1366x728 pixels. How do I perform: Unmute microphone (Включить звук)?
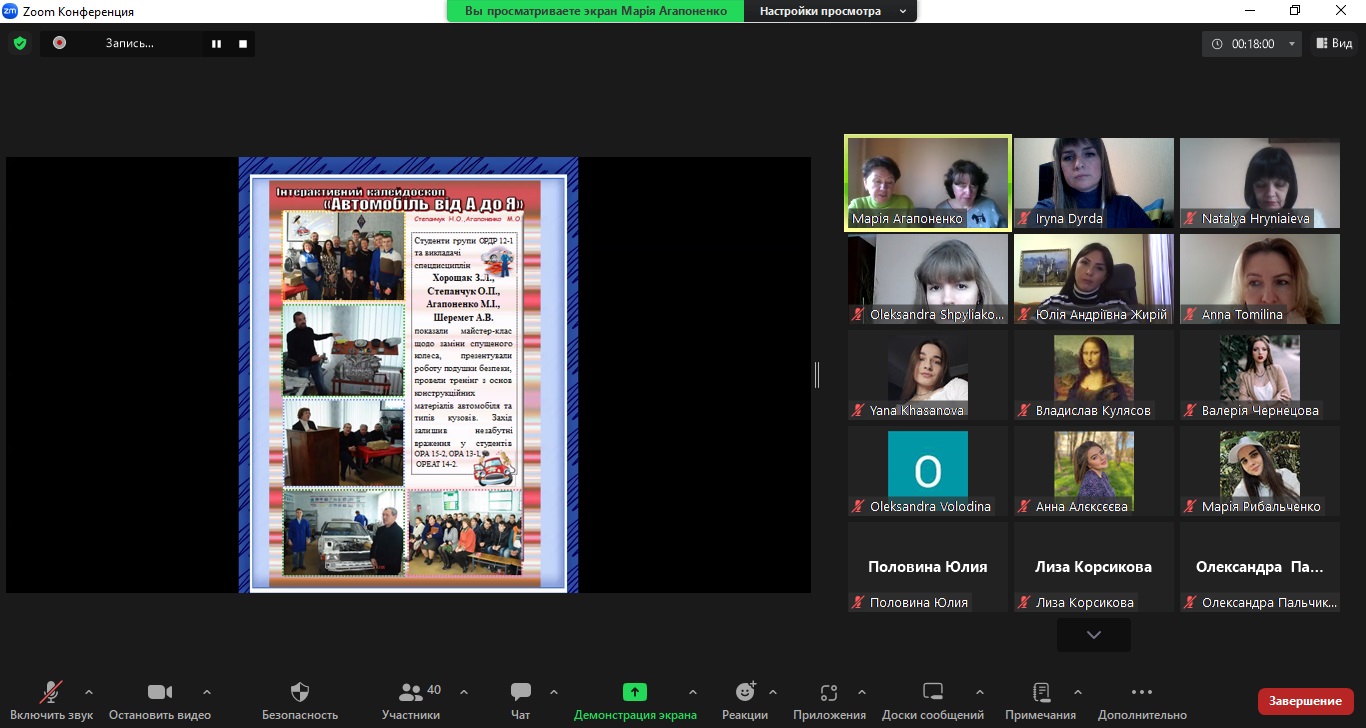click(x=51, y=692)
